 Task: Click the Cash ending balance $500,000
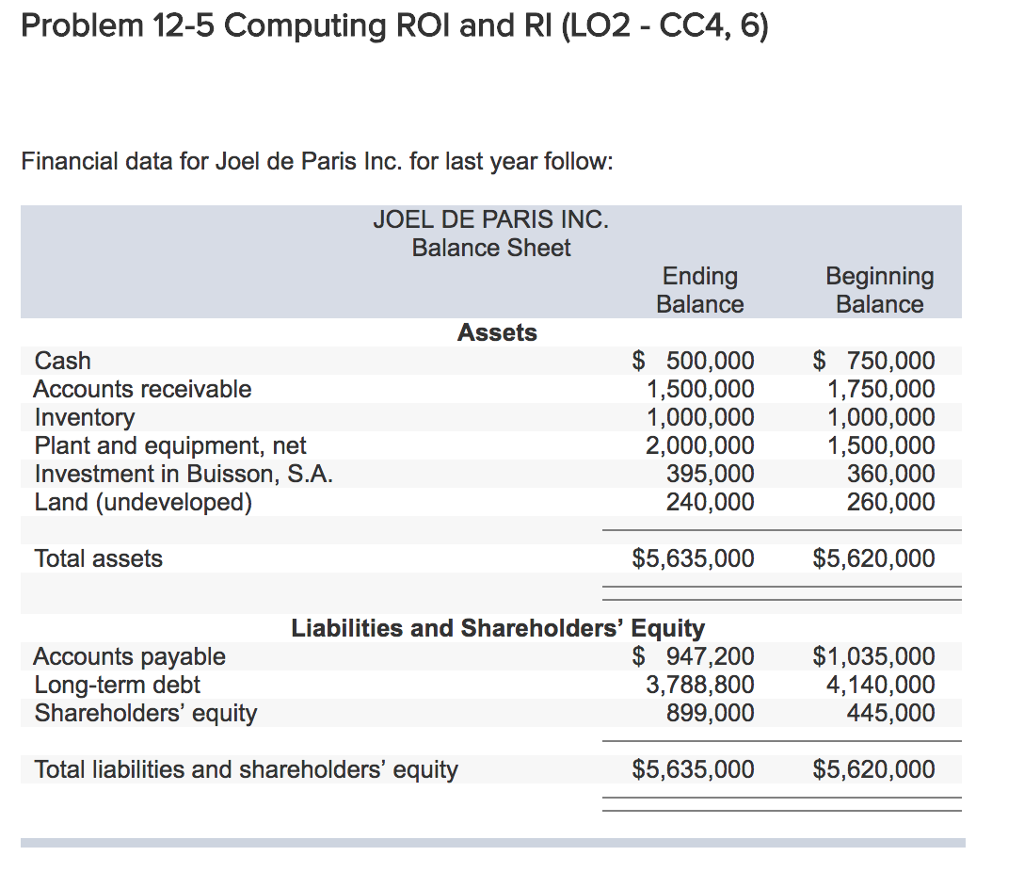pos(693,361)
